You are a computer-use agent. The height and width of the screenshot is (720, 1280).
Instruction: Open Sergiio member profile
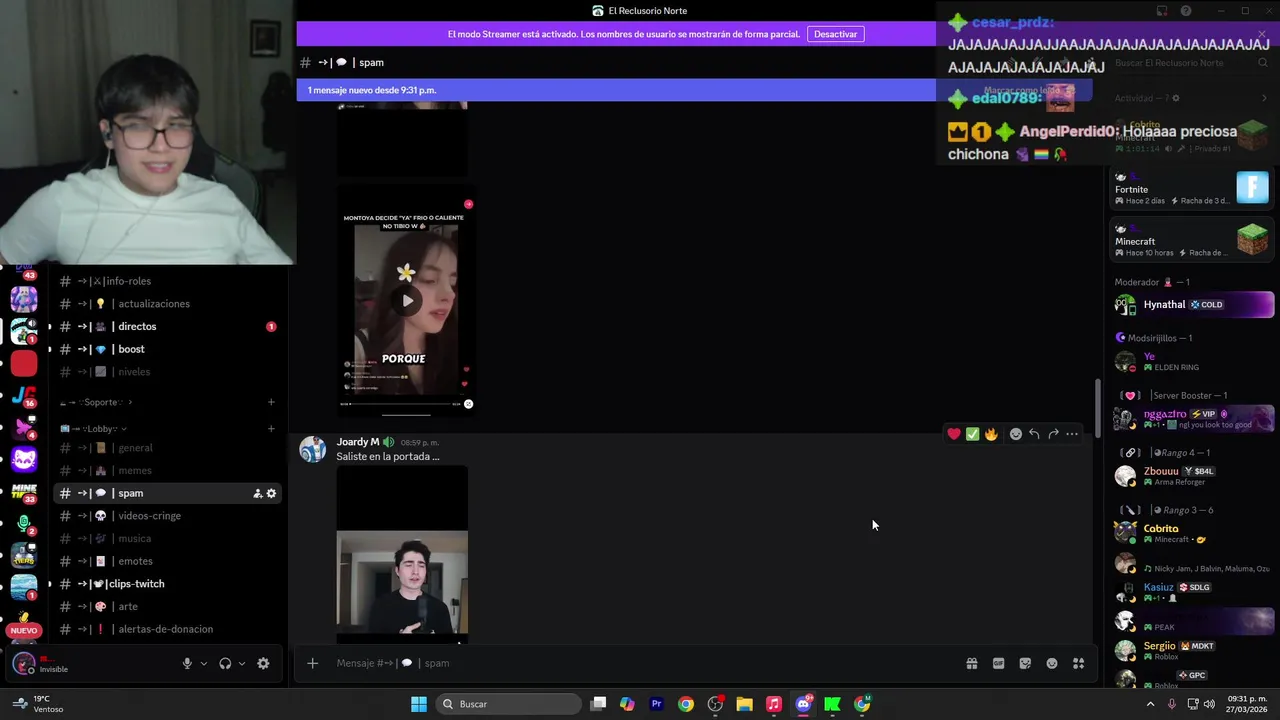1193,650
